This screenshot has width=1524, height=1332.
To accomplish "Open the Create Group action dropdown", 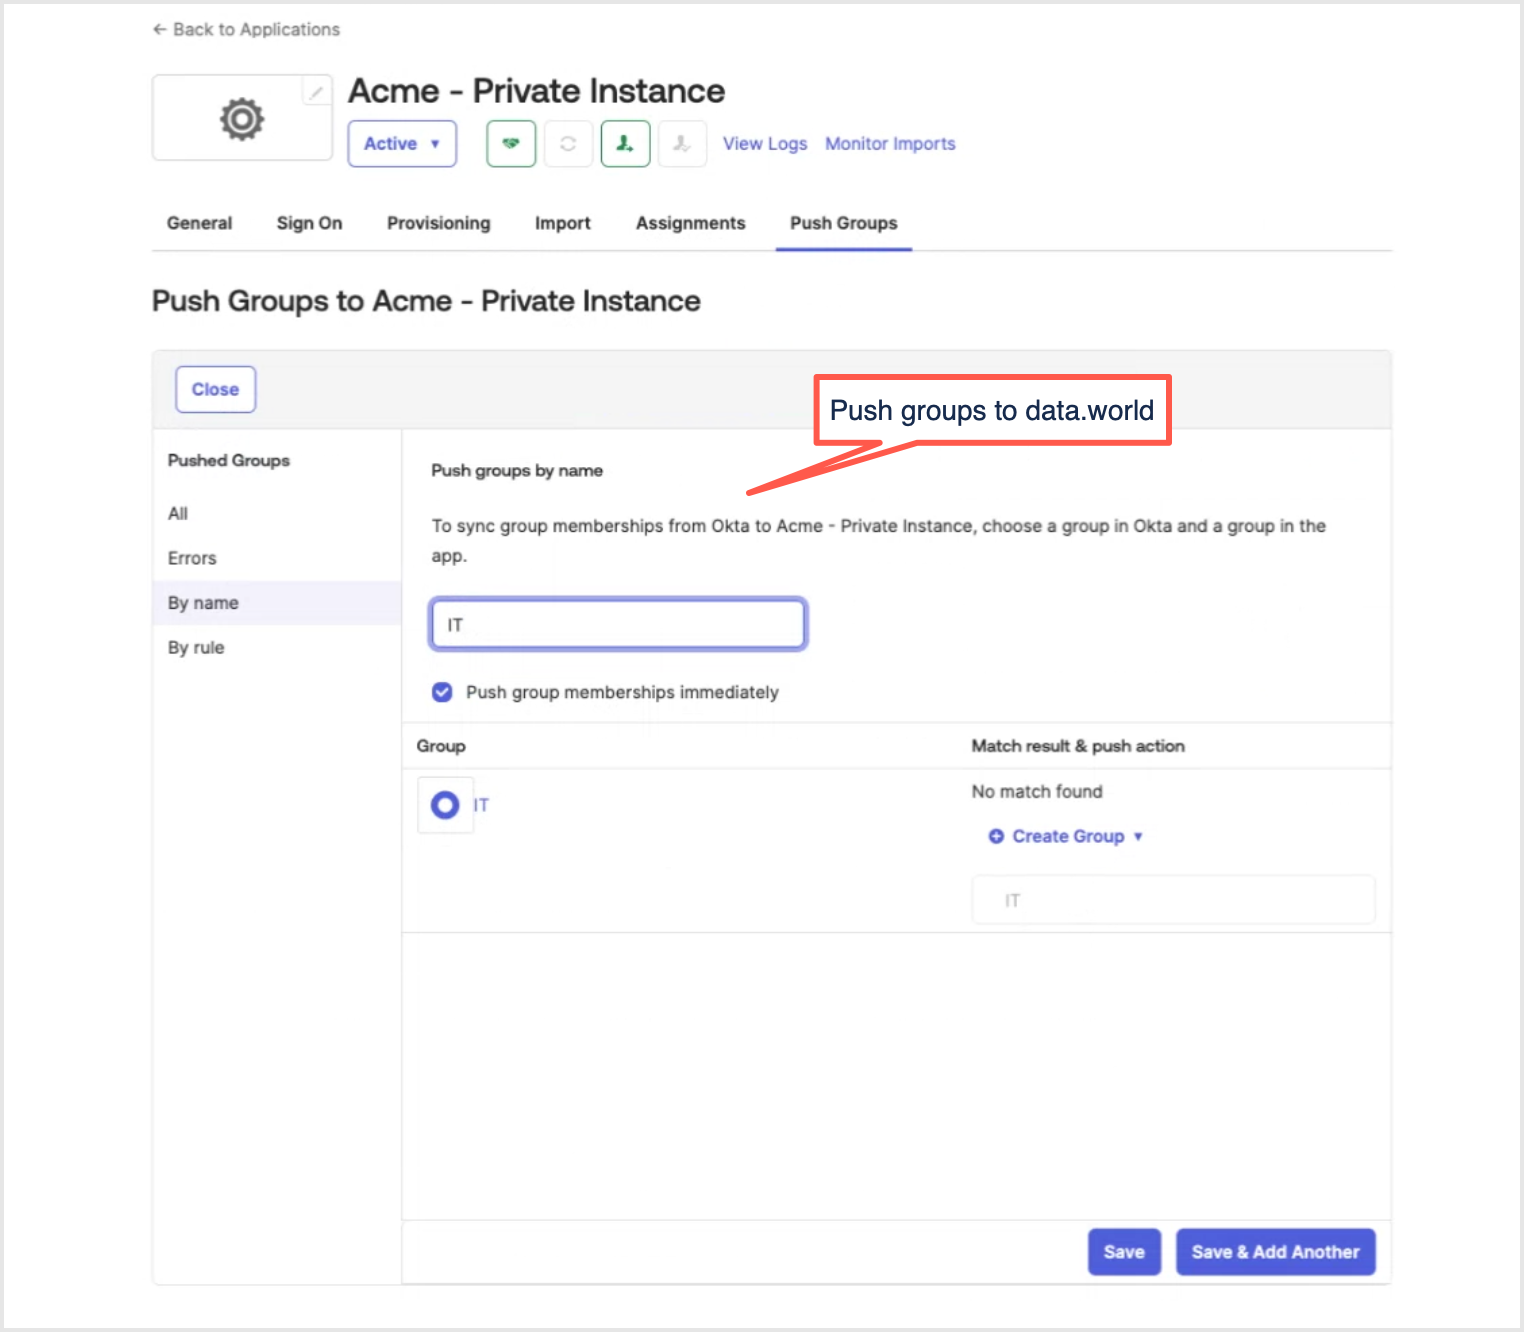I will pos(1066,836).
